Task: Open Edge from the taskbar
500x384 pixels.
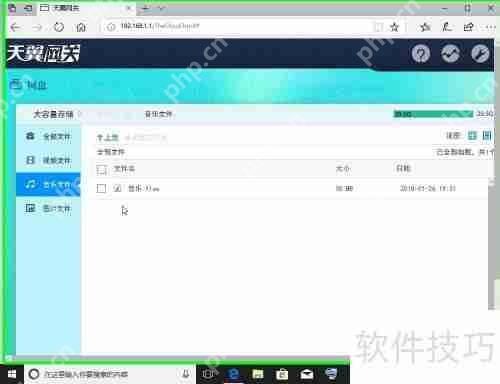Action: point(233,374)
